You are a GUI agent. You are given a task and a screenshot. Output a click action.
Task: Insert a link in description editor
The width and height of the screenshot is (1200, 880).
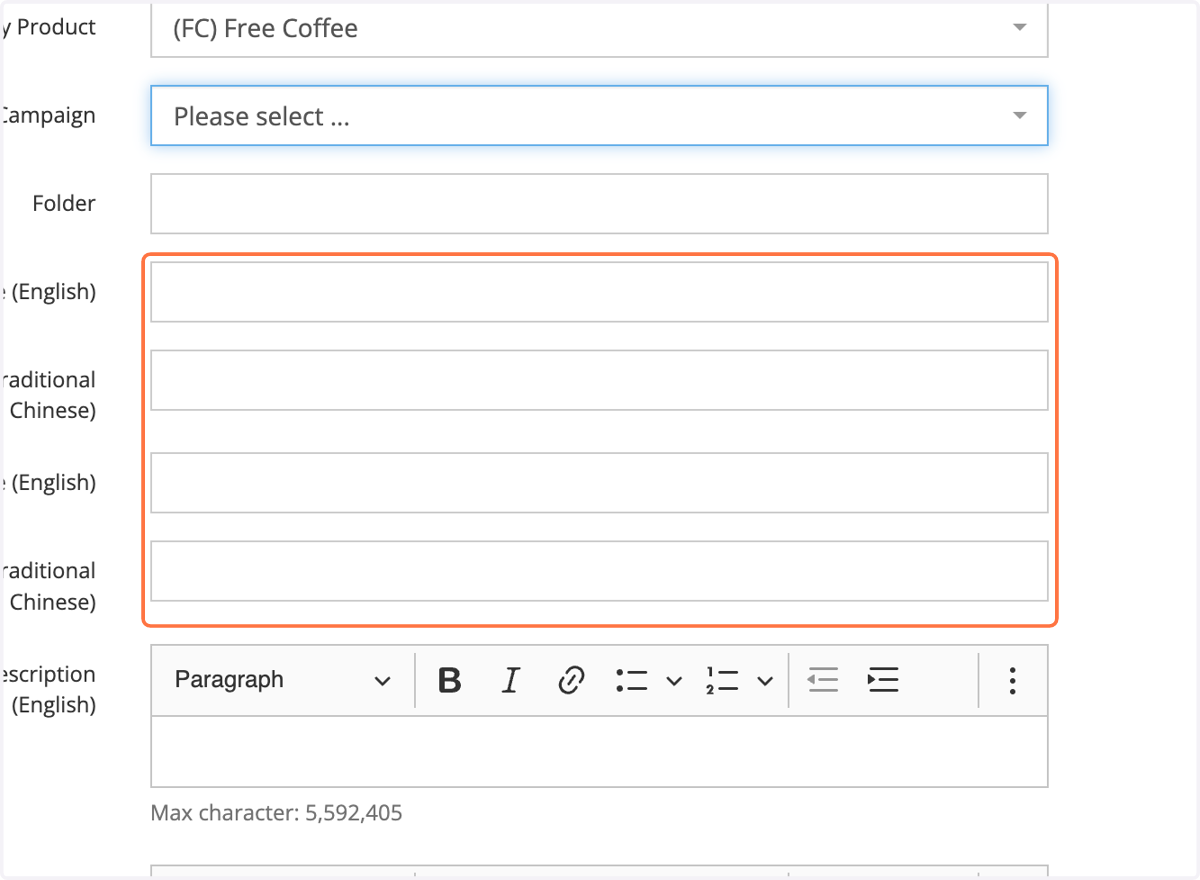coord(570,681)
